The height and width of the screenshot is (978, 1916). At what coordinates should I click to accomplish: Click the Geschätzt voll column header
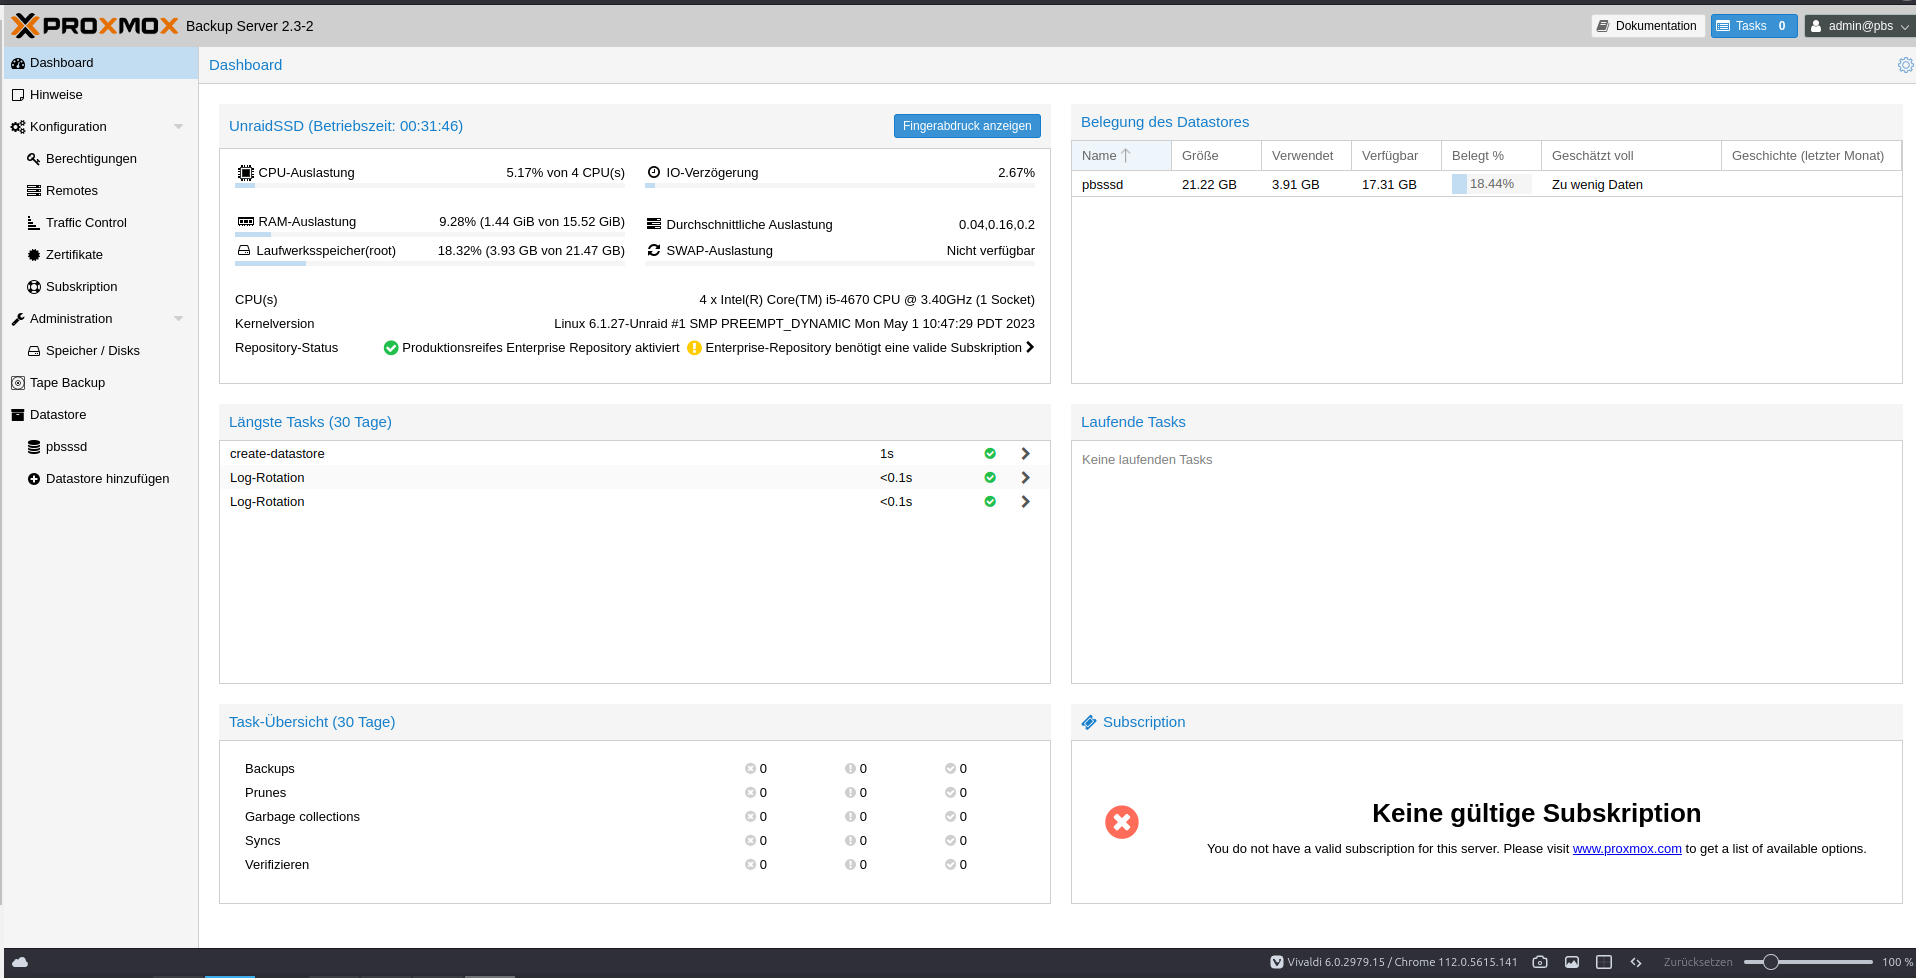click(1631, 156)
